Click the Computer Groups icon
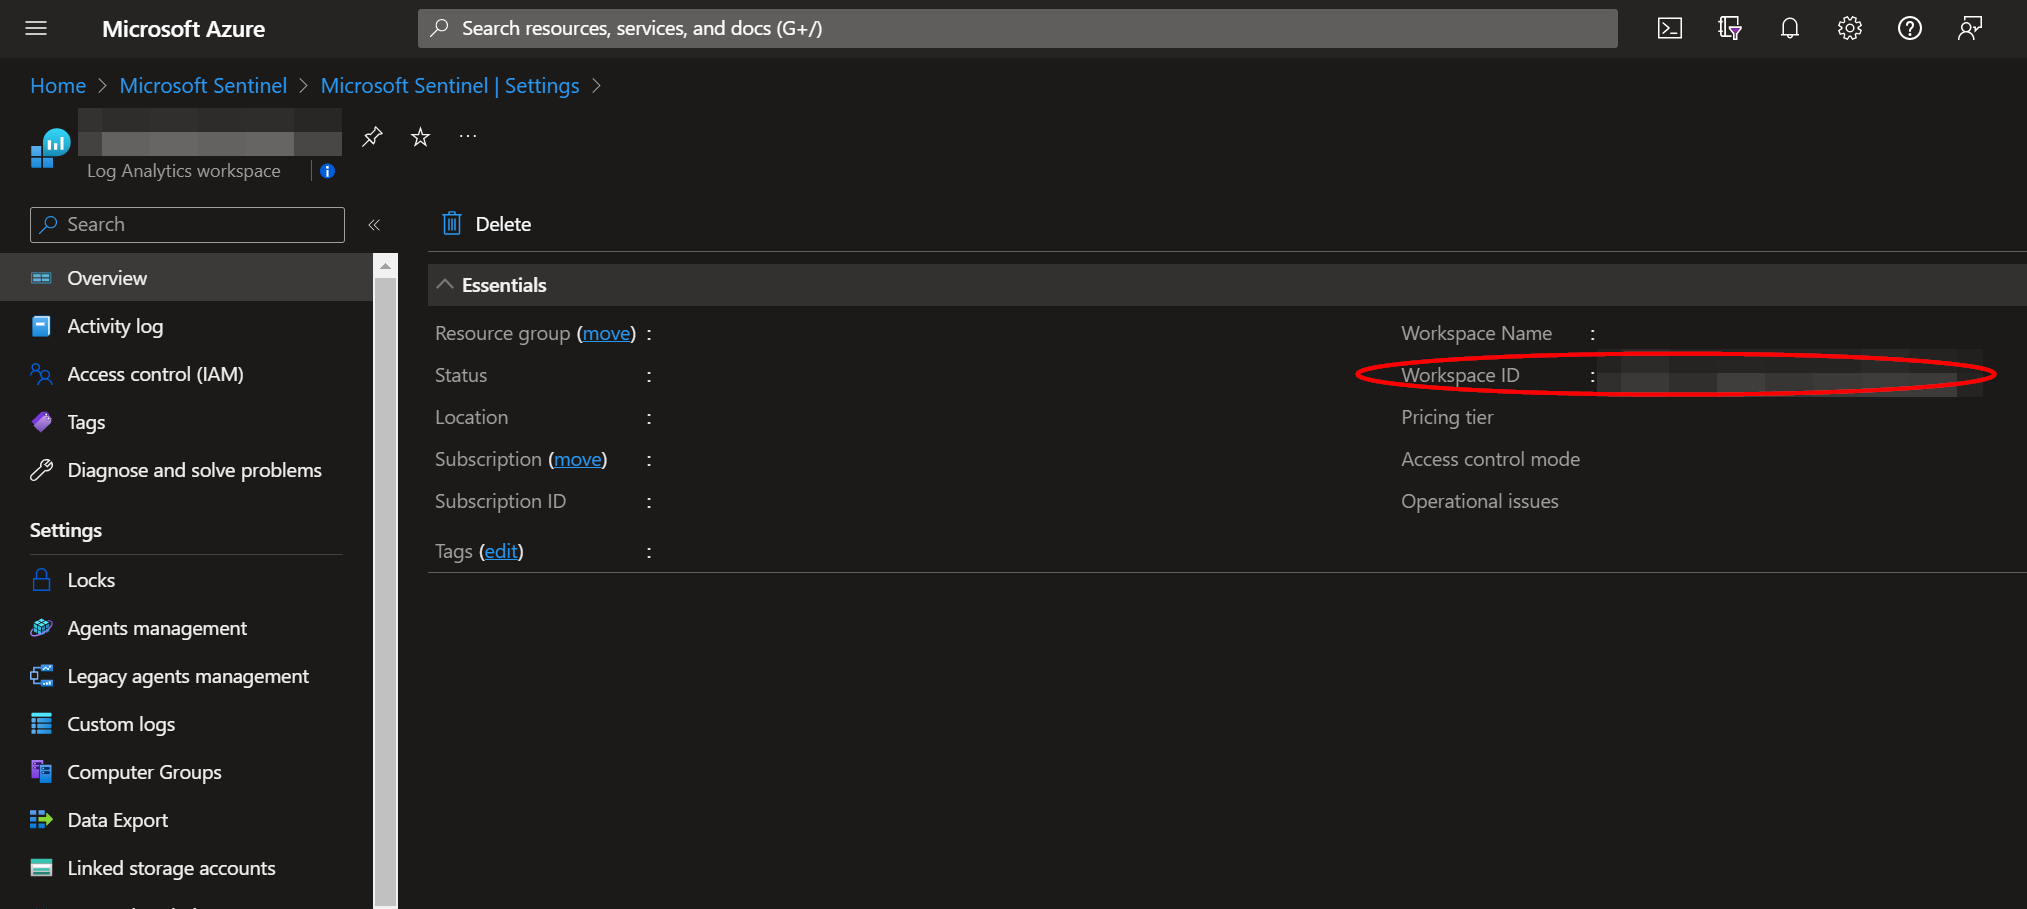The height and width of the screenshot is (909, 2027). pyautogui.click(x=41, y=772)
